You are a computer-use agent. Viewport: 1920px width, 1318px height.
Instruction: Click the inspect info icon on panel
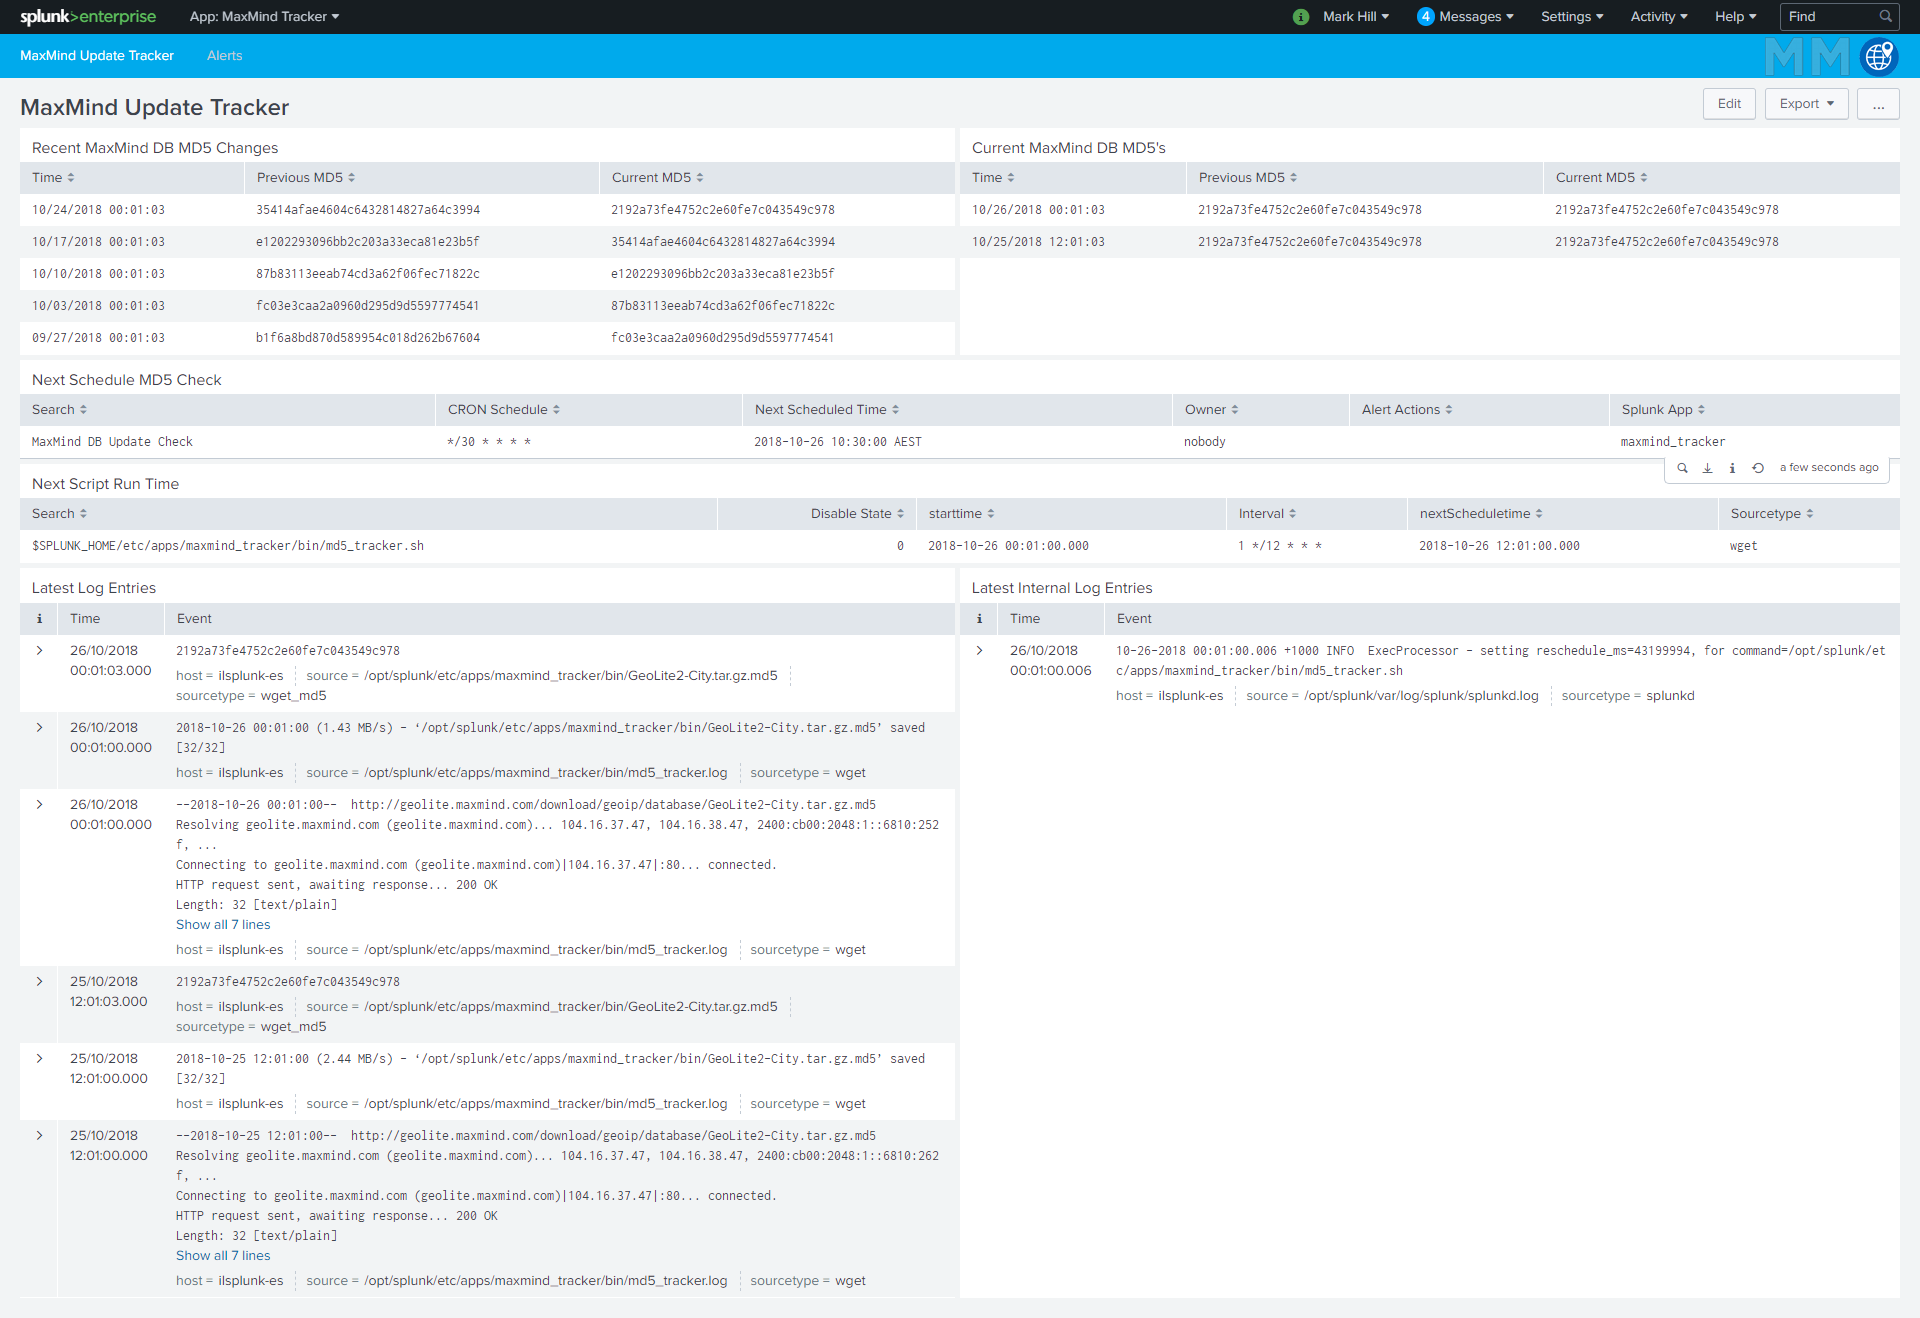click(x=1732, y=468)
